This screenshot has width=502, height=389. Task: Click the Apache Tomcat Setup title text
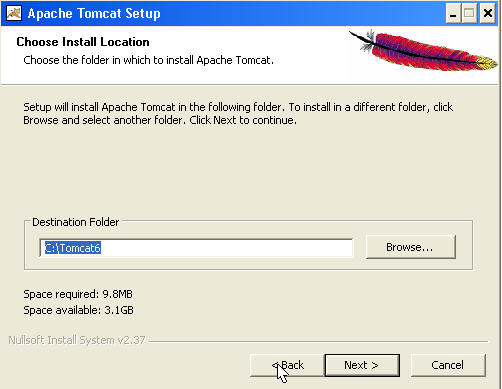94,14
